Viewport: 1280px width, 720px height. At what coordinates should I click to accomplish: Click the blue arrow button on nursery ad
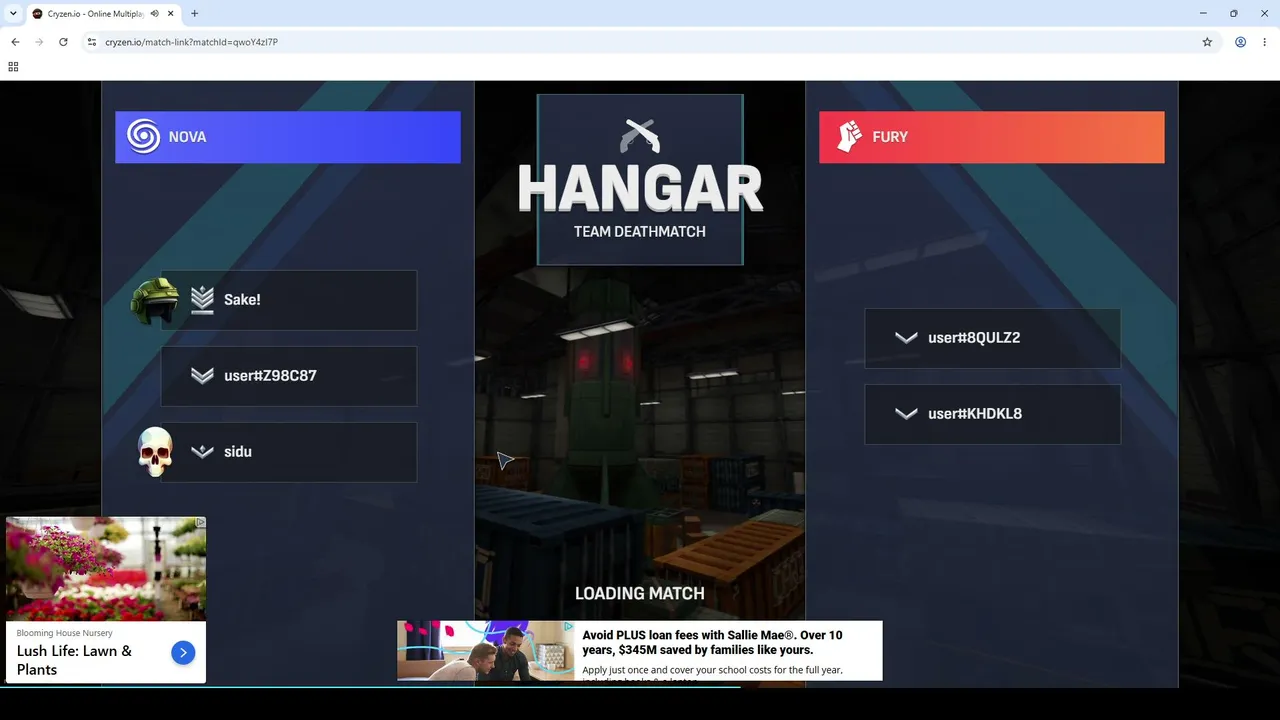183,653
